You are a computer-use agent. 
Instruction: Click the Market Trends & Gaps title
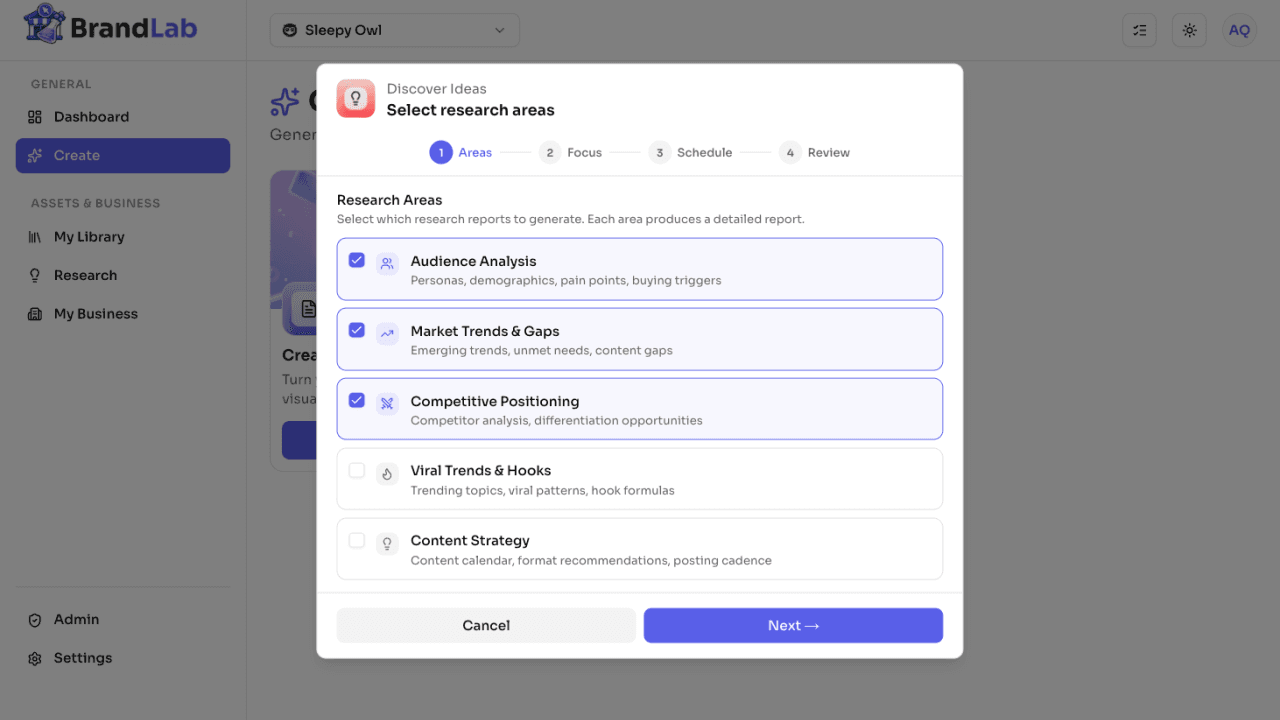click(x=485, y=331)
